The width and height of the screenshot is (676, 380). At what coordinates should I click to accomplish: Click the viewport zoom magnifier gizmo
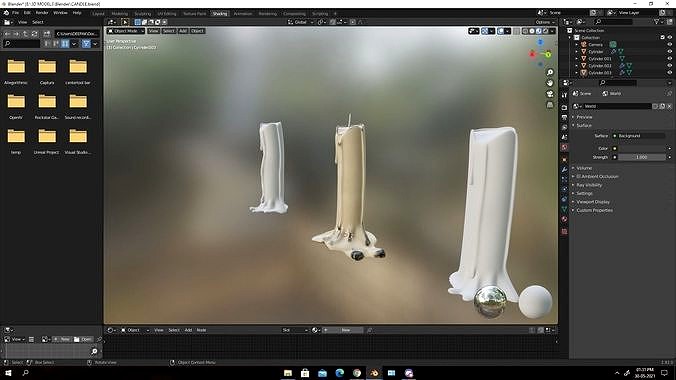coord(550,72)
